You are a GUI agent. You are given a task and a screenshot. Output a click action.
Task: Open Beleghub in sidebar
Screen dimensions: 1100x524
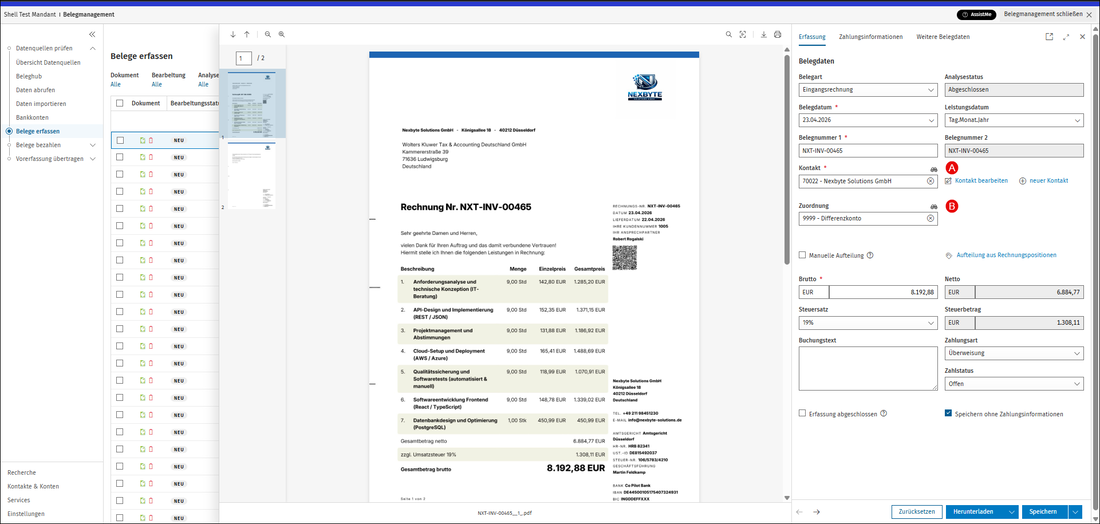(29, 76)
